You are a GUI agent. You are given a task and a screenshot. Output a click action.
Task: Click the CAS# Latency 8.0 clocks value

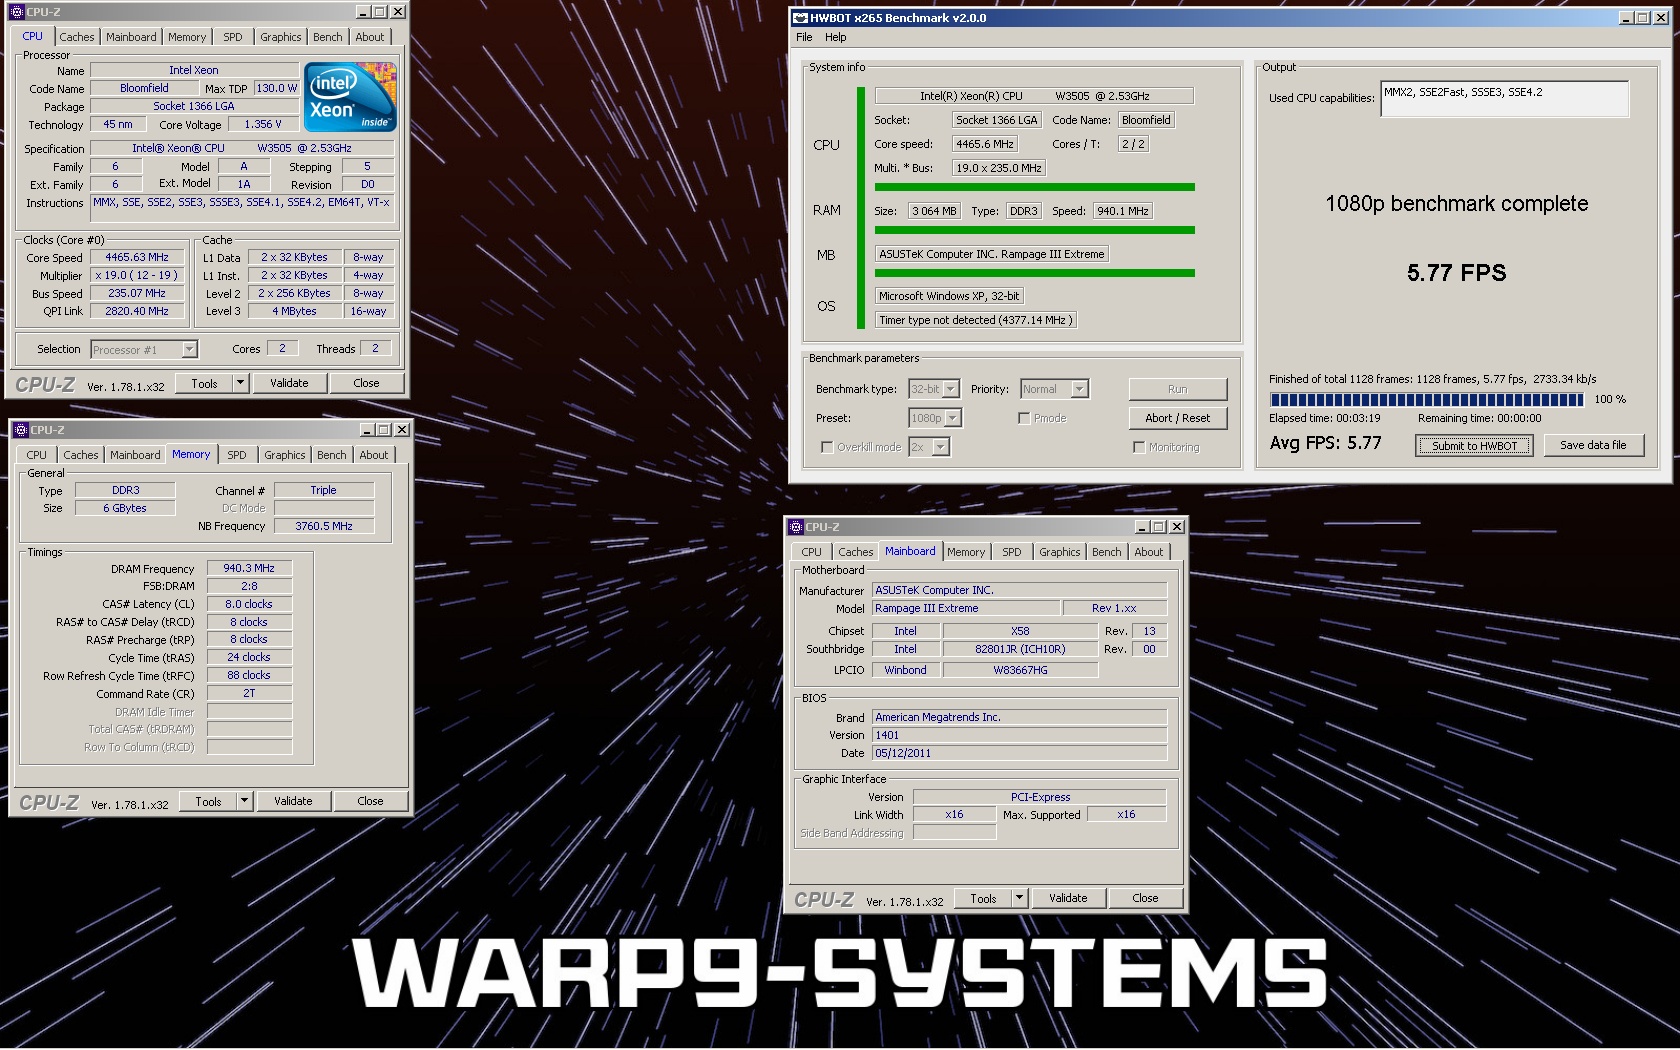click(x=249, y=604)
